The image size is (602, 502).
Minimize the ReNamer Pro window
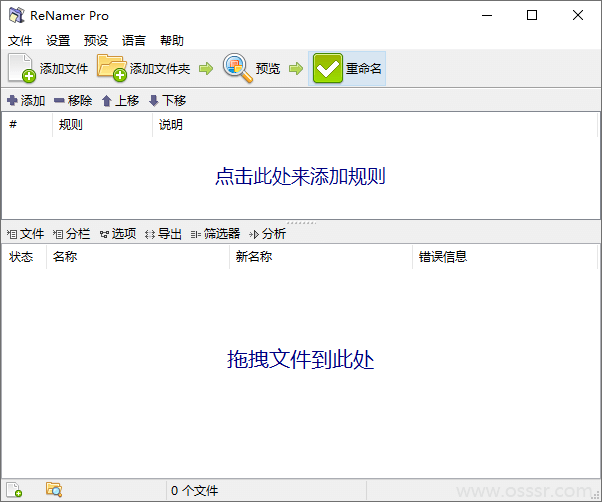click(487, 15)
